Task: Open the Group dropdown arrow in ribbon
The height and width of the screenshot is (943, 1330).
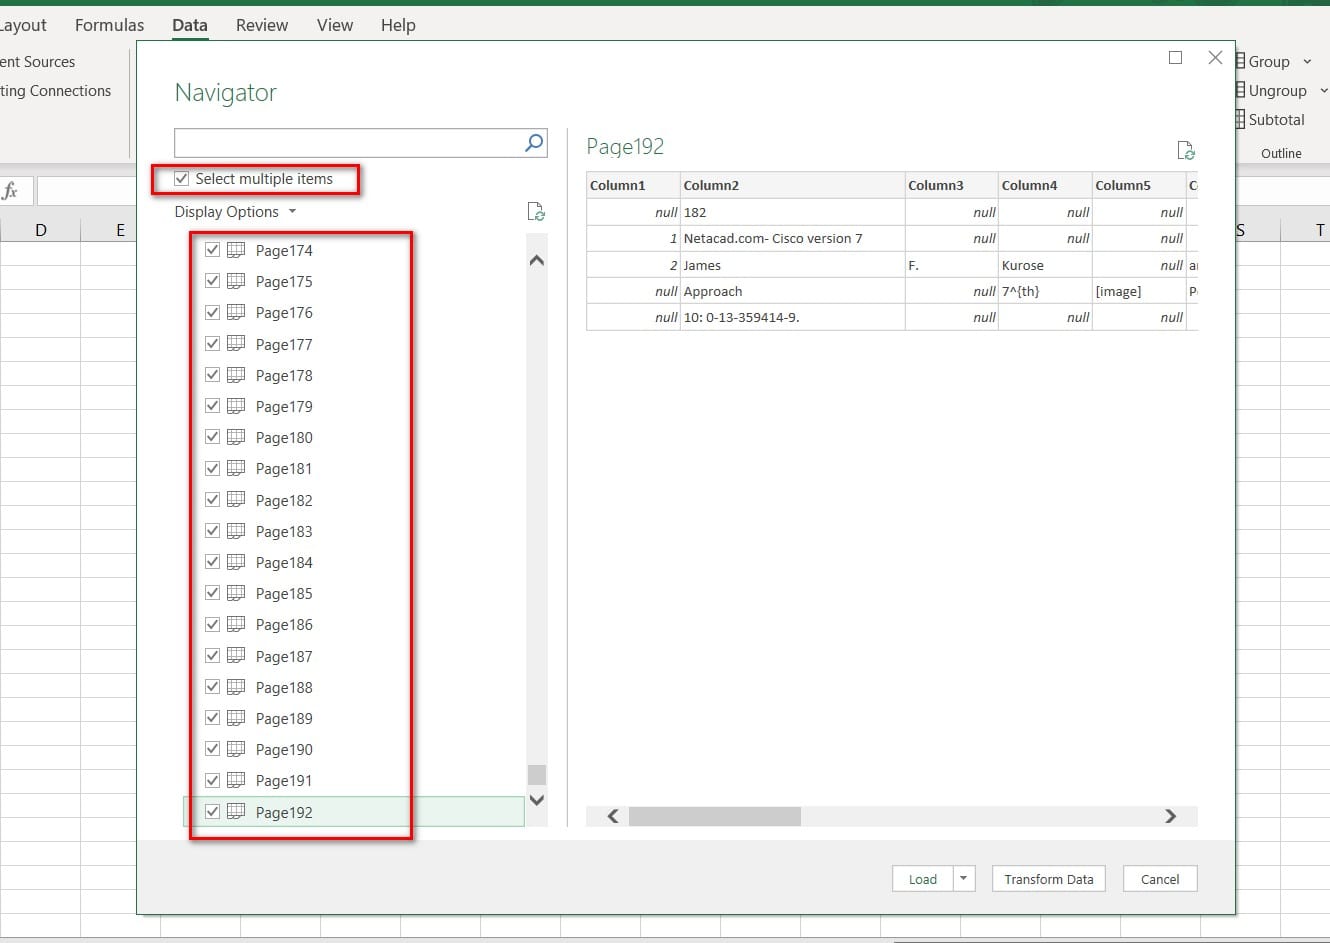Action: 1307,62
